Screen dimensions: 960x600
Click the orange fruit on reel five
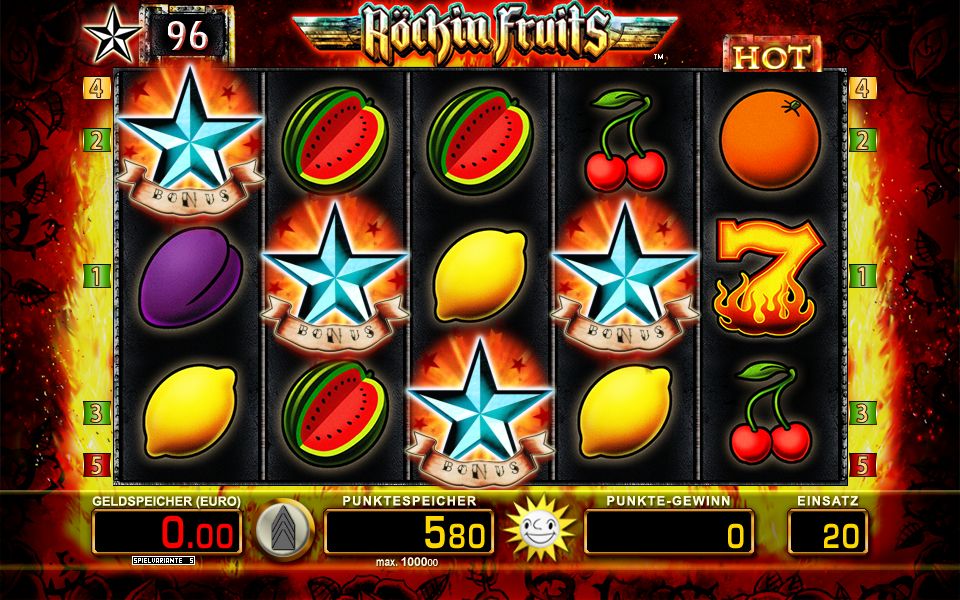(770, 140)
